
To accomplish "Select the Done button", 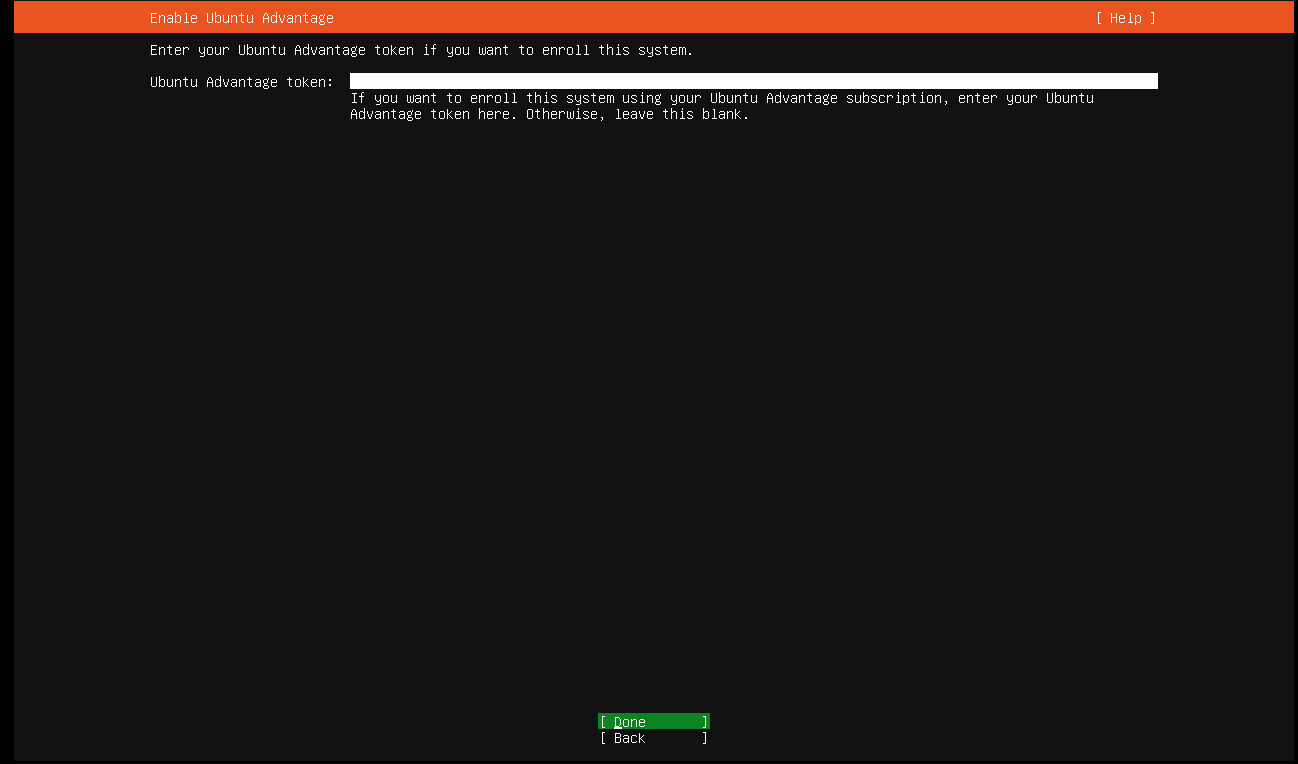I will pos(654,722).
